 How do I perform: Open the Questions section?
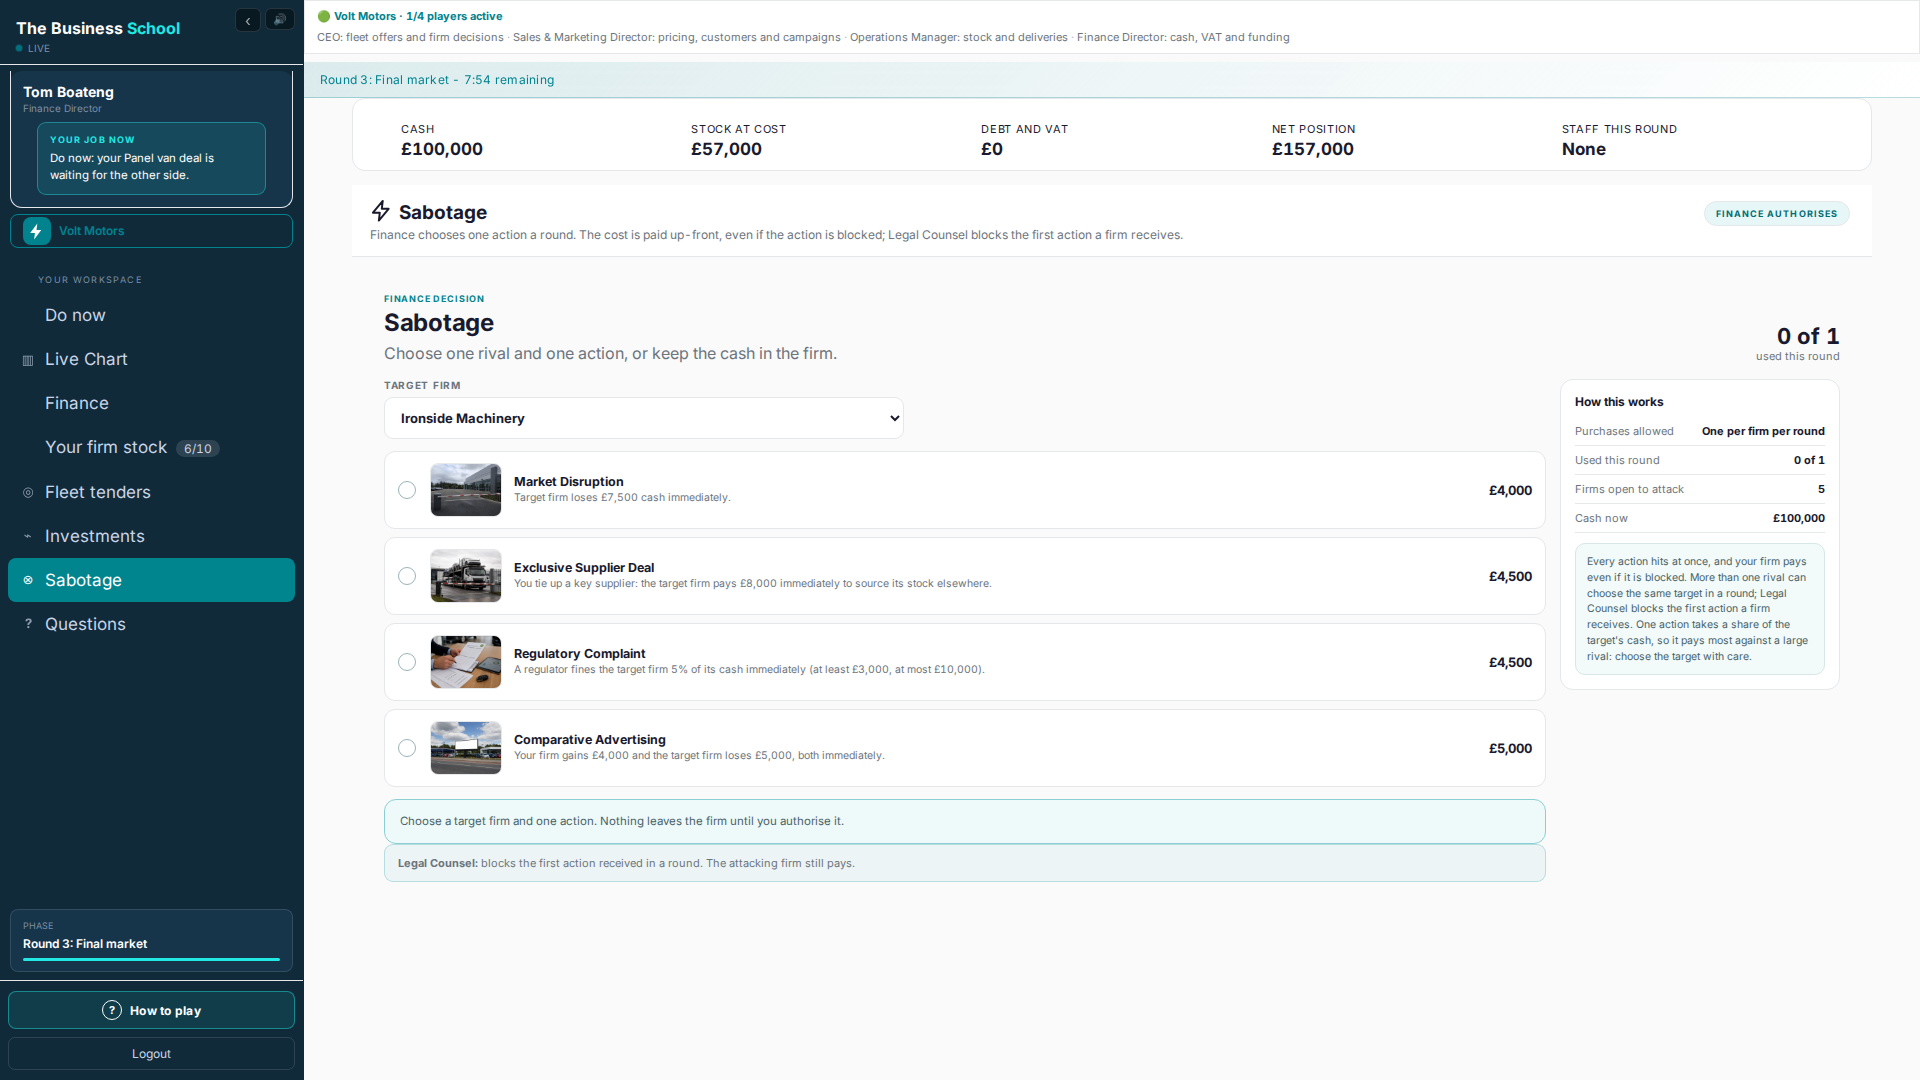coord(151,624)
